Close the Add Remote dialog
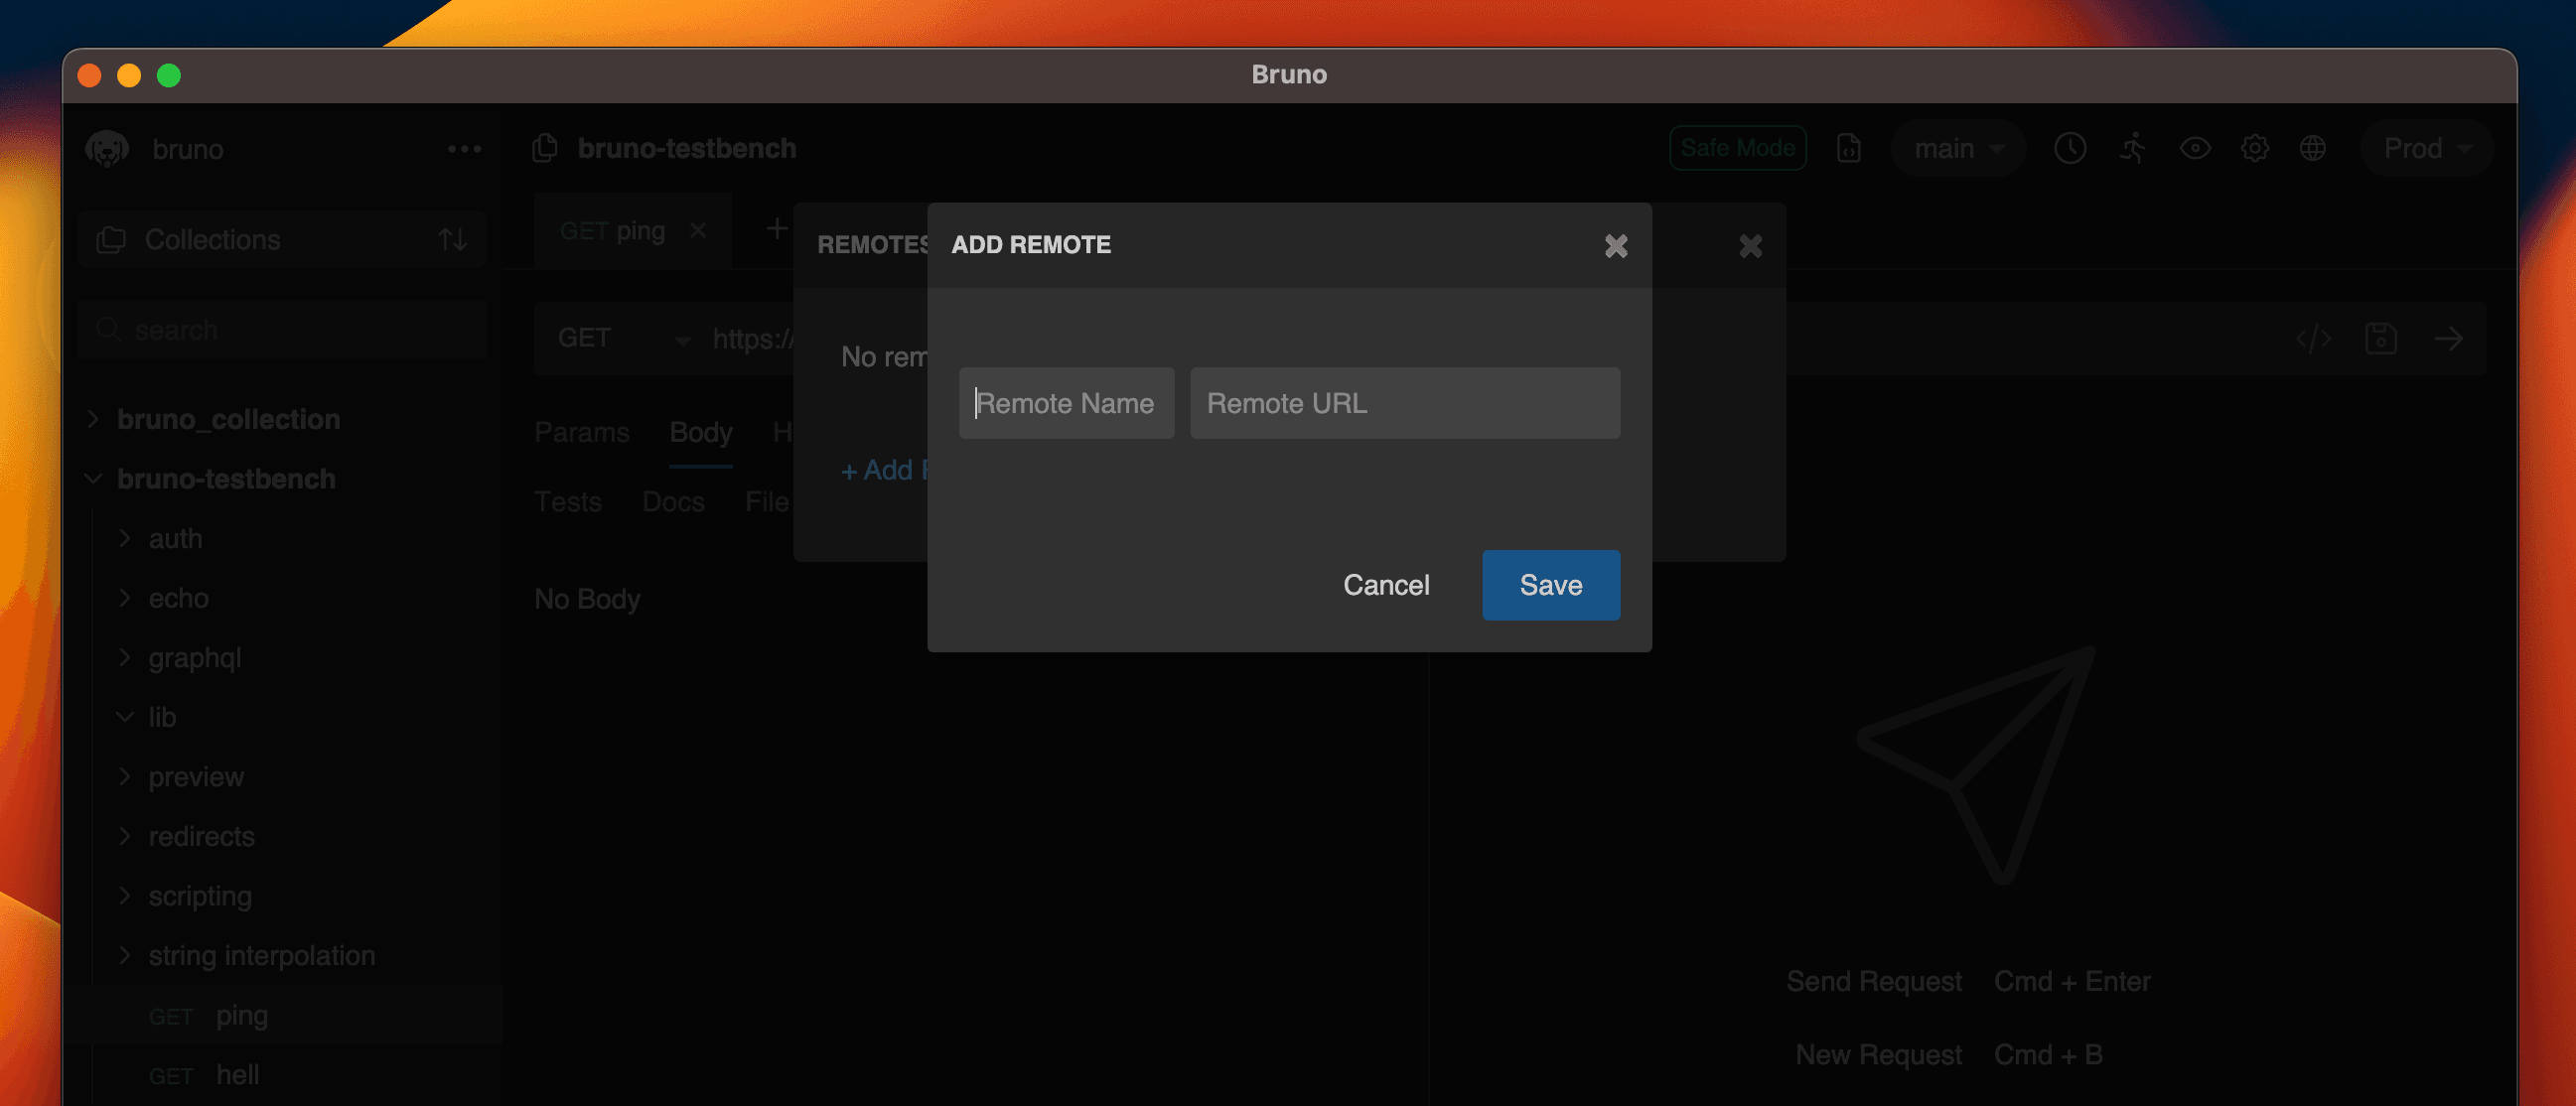2576x1106 pixels. (x=1615, y=246)
